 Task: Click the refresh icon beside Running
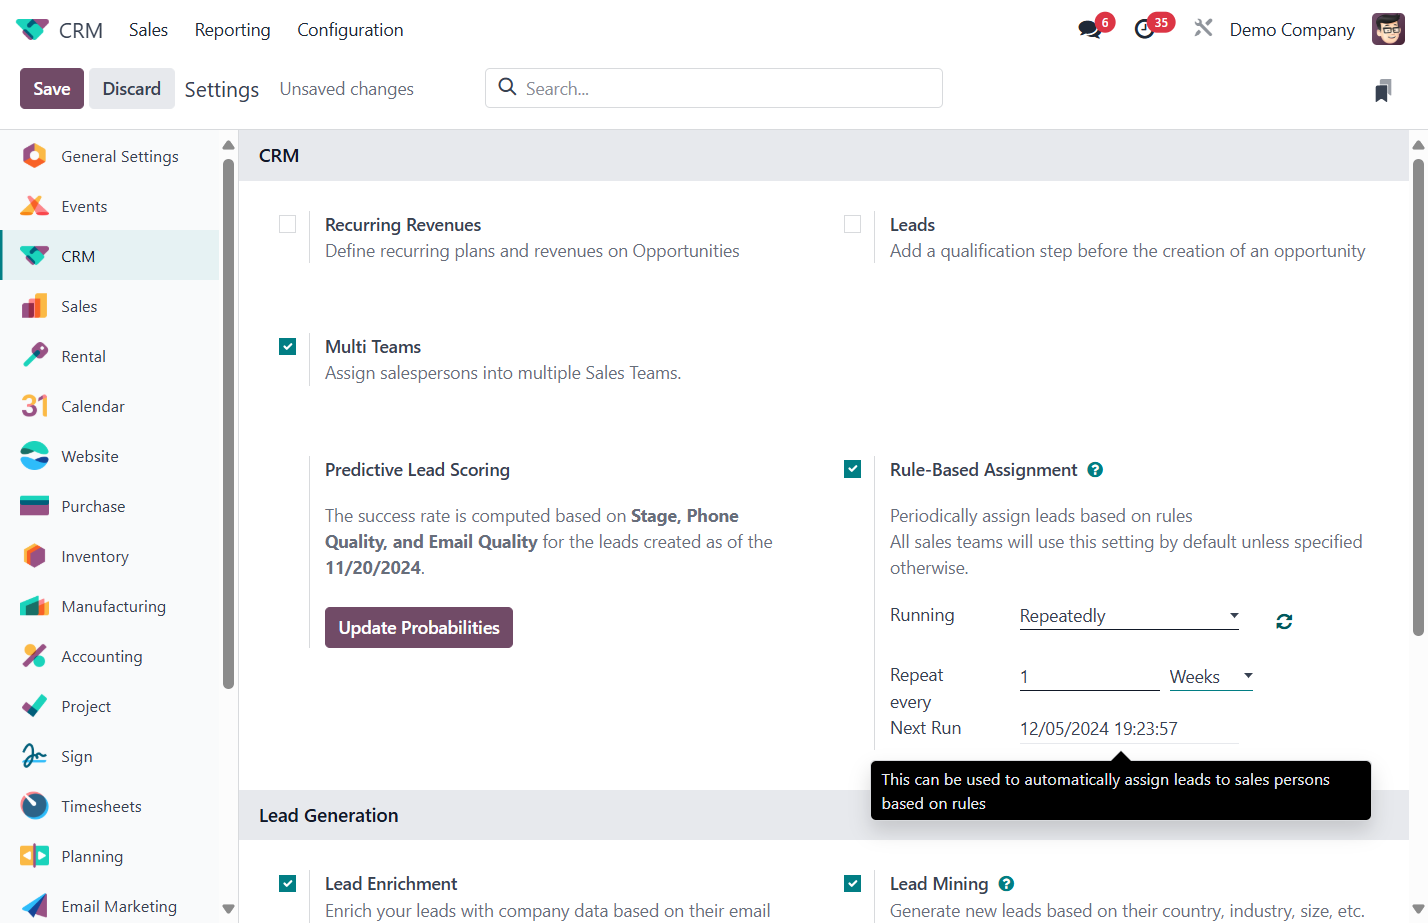[1284, 622]
